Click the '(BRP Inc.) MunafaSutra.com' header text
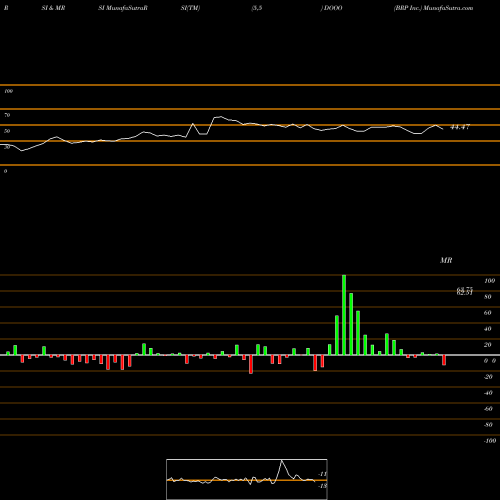Image resolution: width=500 pixels, height=500 pixels. (433, 8)
